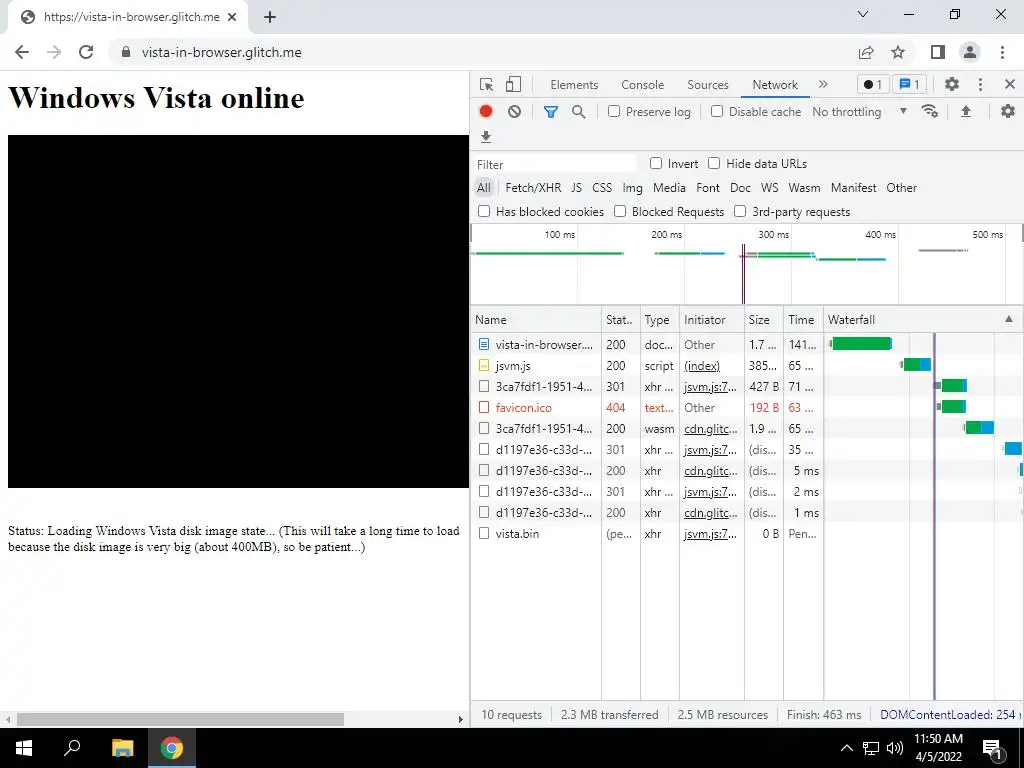Screen dimensions: 1024x768
Task: Click the page horizontal scrollbar thumb
Action: tap(180, 719)
